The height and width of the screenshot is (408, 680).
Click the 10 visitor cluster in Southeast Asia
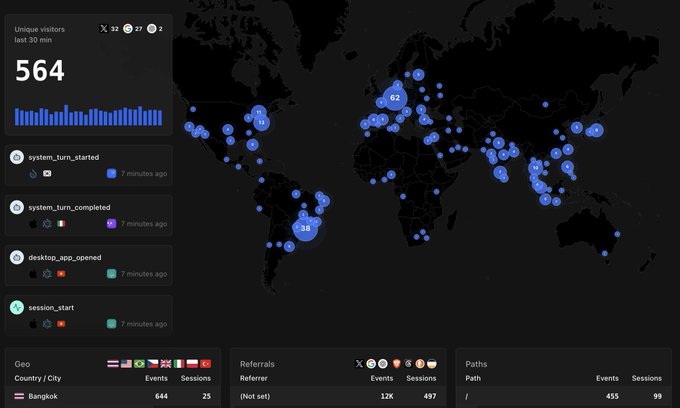click(x=536, y=168)
